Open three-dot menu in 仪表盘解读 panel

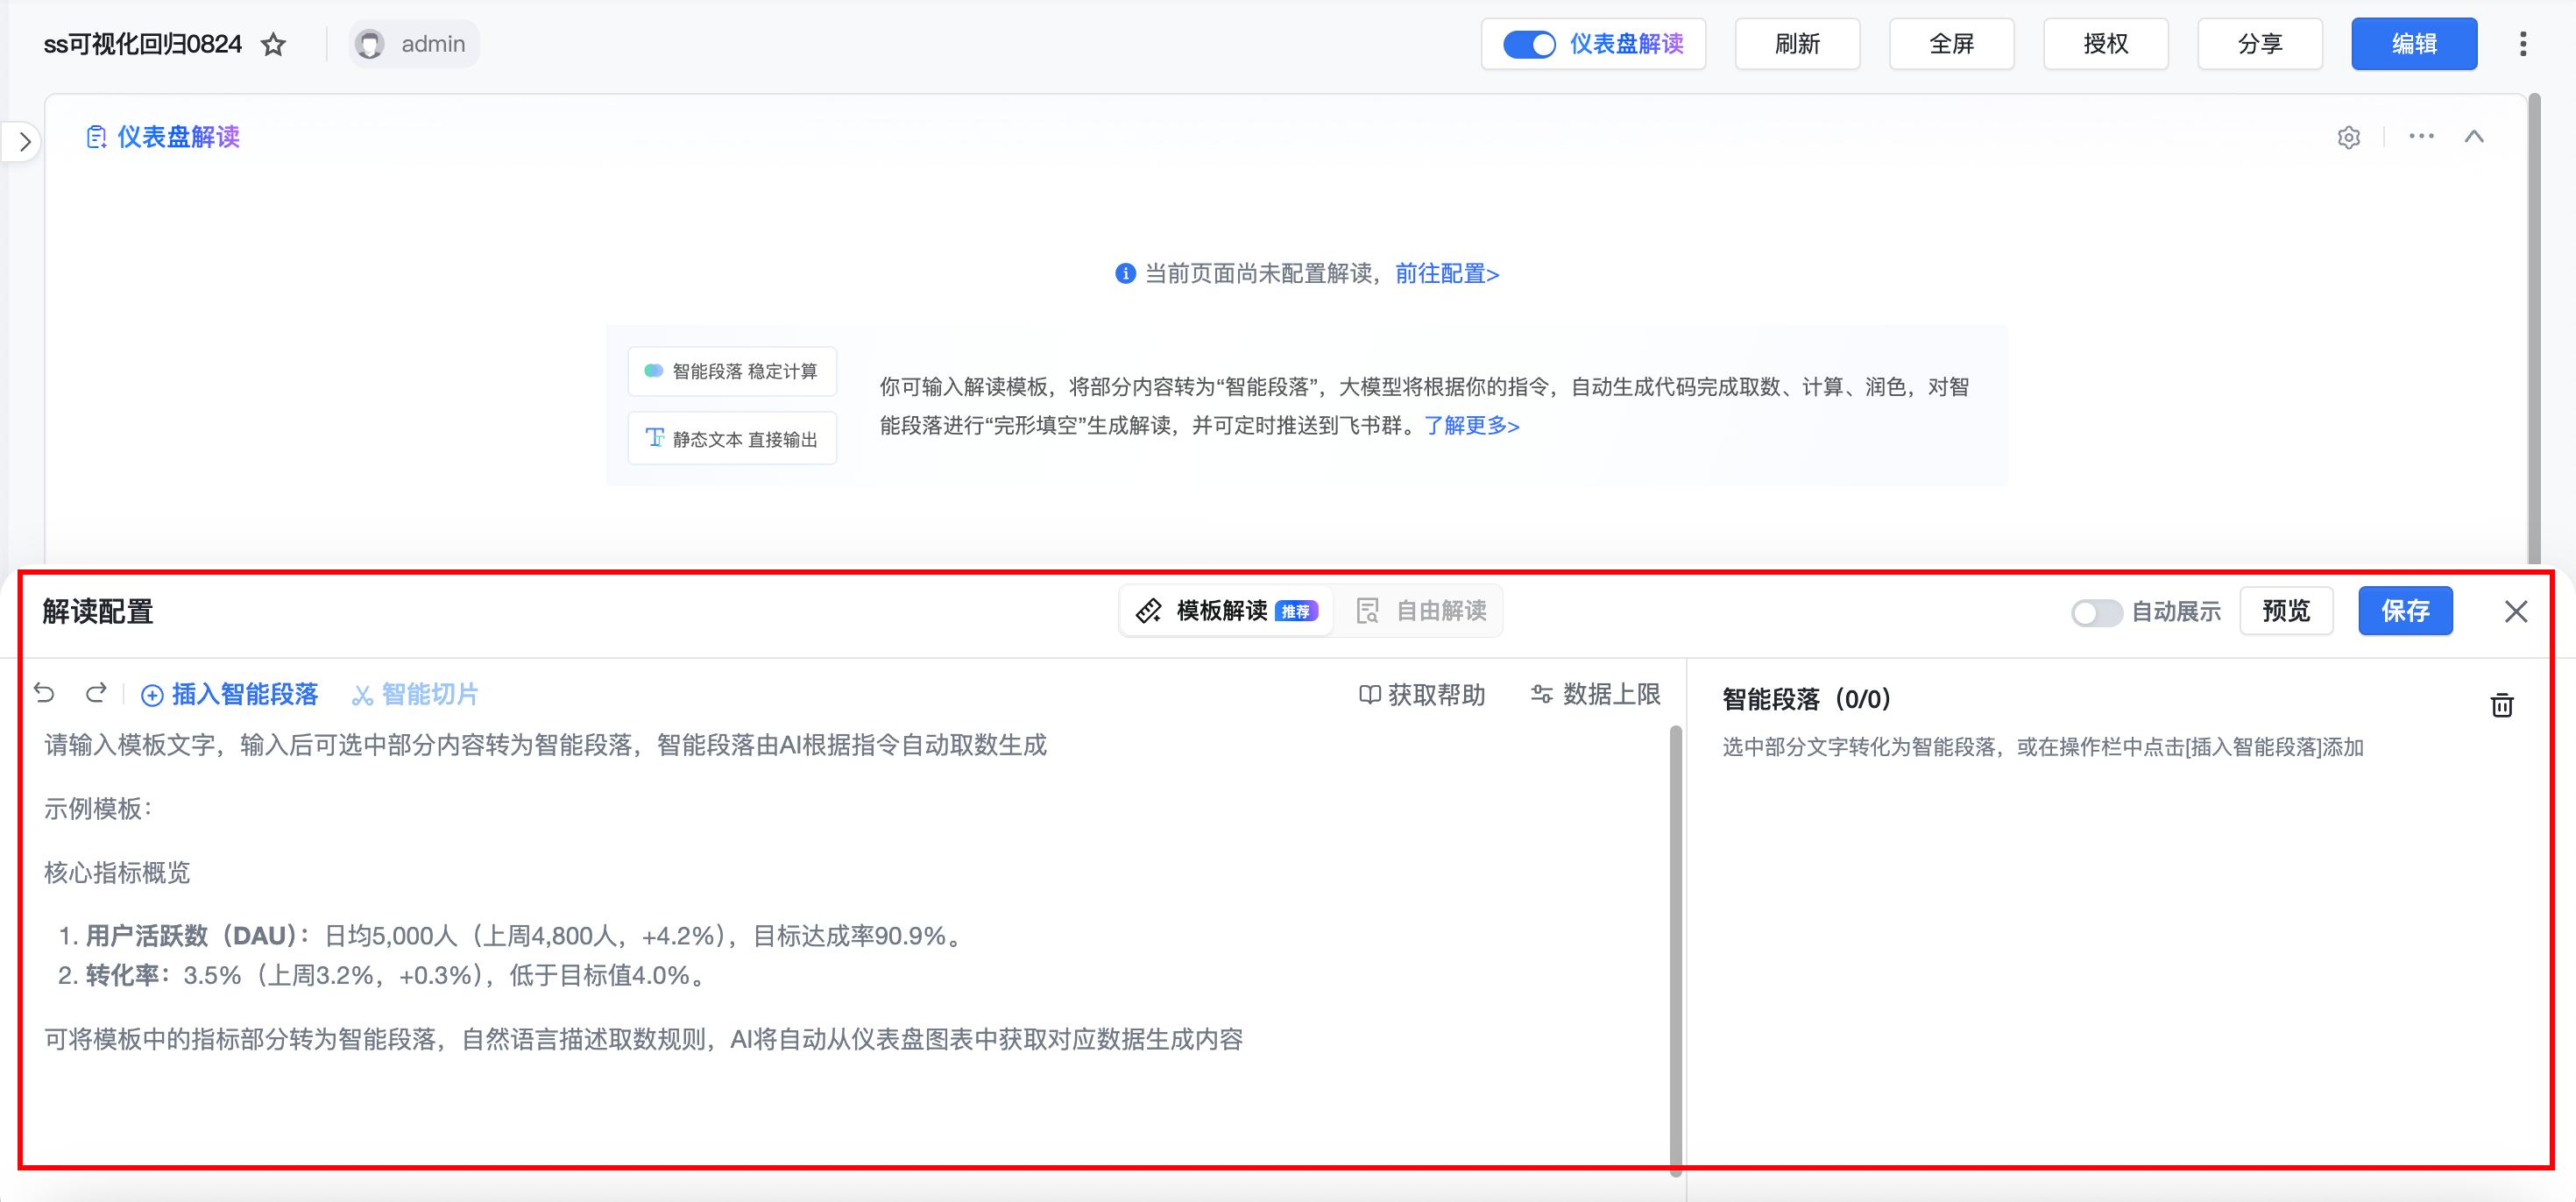tap(2421, 136)
